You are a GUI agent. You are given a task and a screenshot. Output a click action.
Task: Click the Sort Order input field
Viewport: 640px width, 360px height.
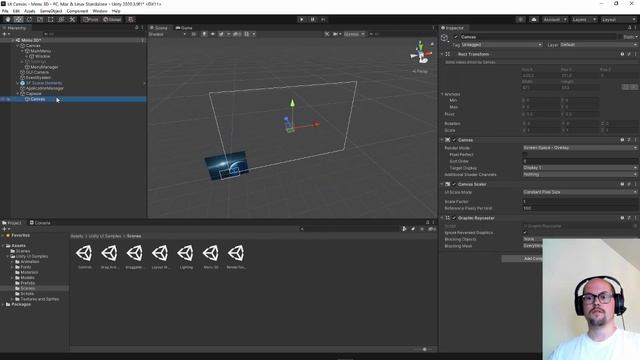tap(580, 161)
